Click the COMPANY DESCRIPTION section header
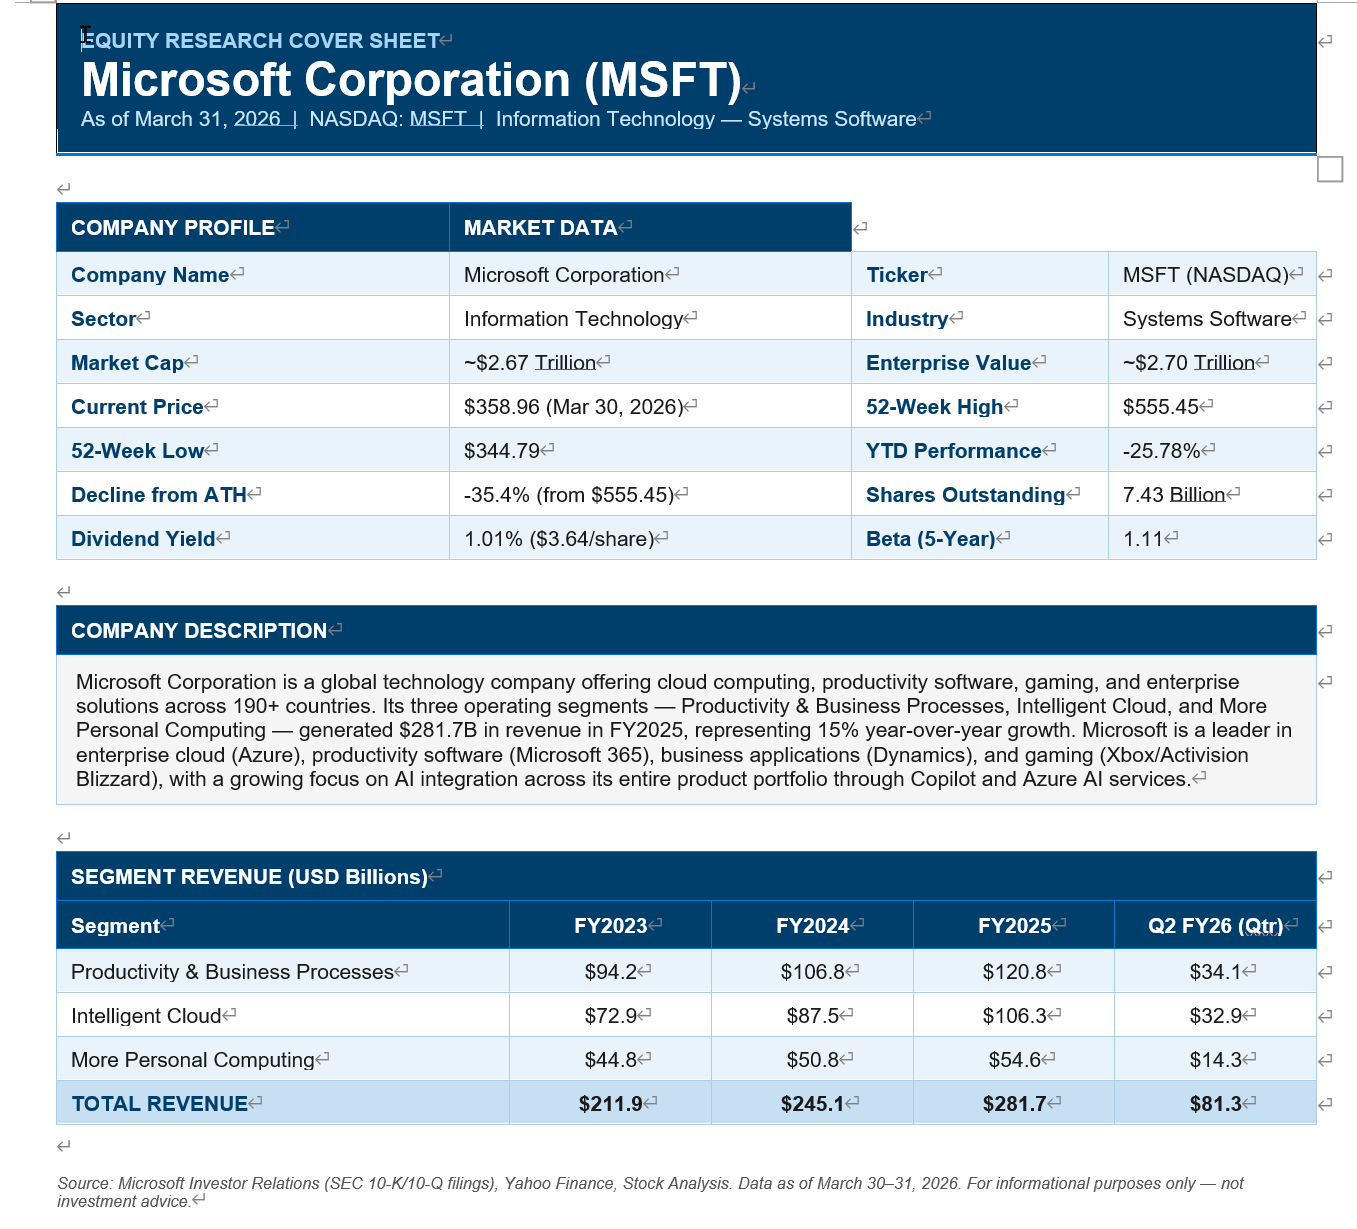Image resolution: width=1357 pixels, height=1229 pixels. 199,631
